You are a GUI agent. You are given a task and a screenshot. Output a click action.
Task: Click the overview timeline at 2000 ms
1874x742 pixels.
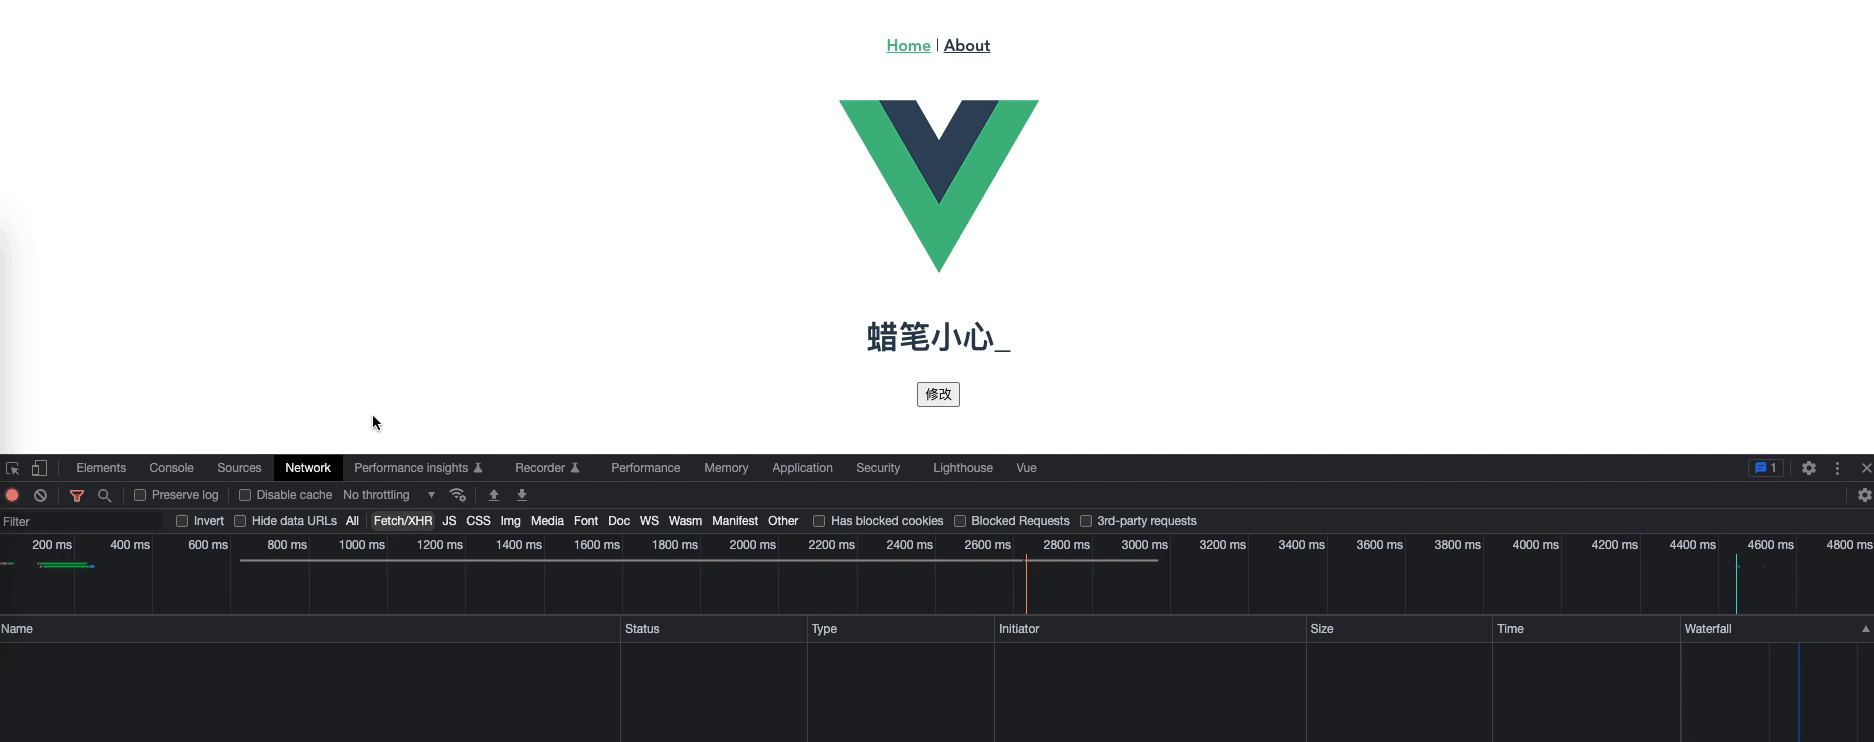[752, 545]
